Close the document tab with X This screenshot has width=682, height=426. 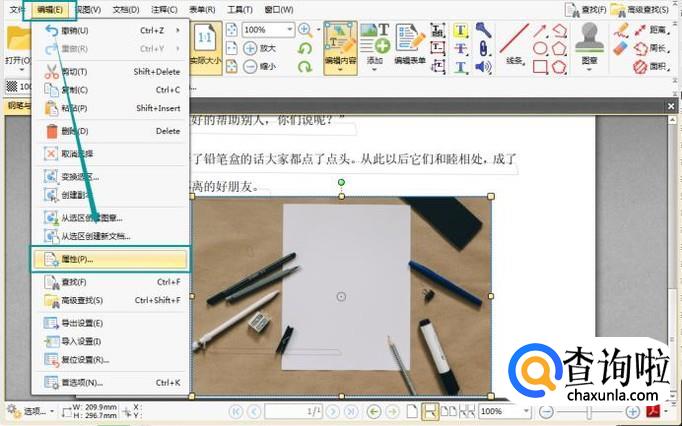tap(671, 106)
